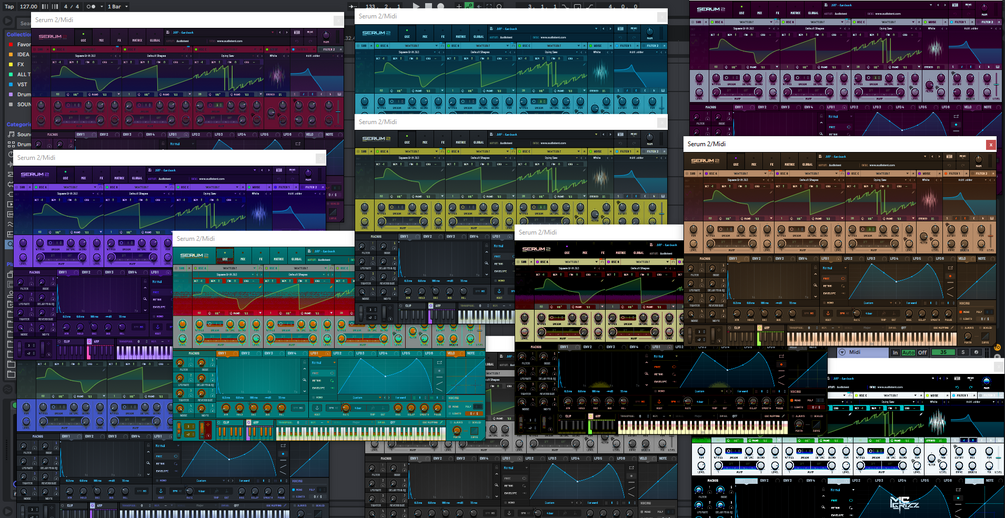Screen dimensions: 1005x518
Task: Click the Serum 2 logo in crimson window
Action: pos(52,37)
